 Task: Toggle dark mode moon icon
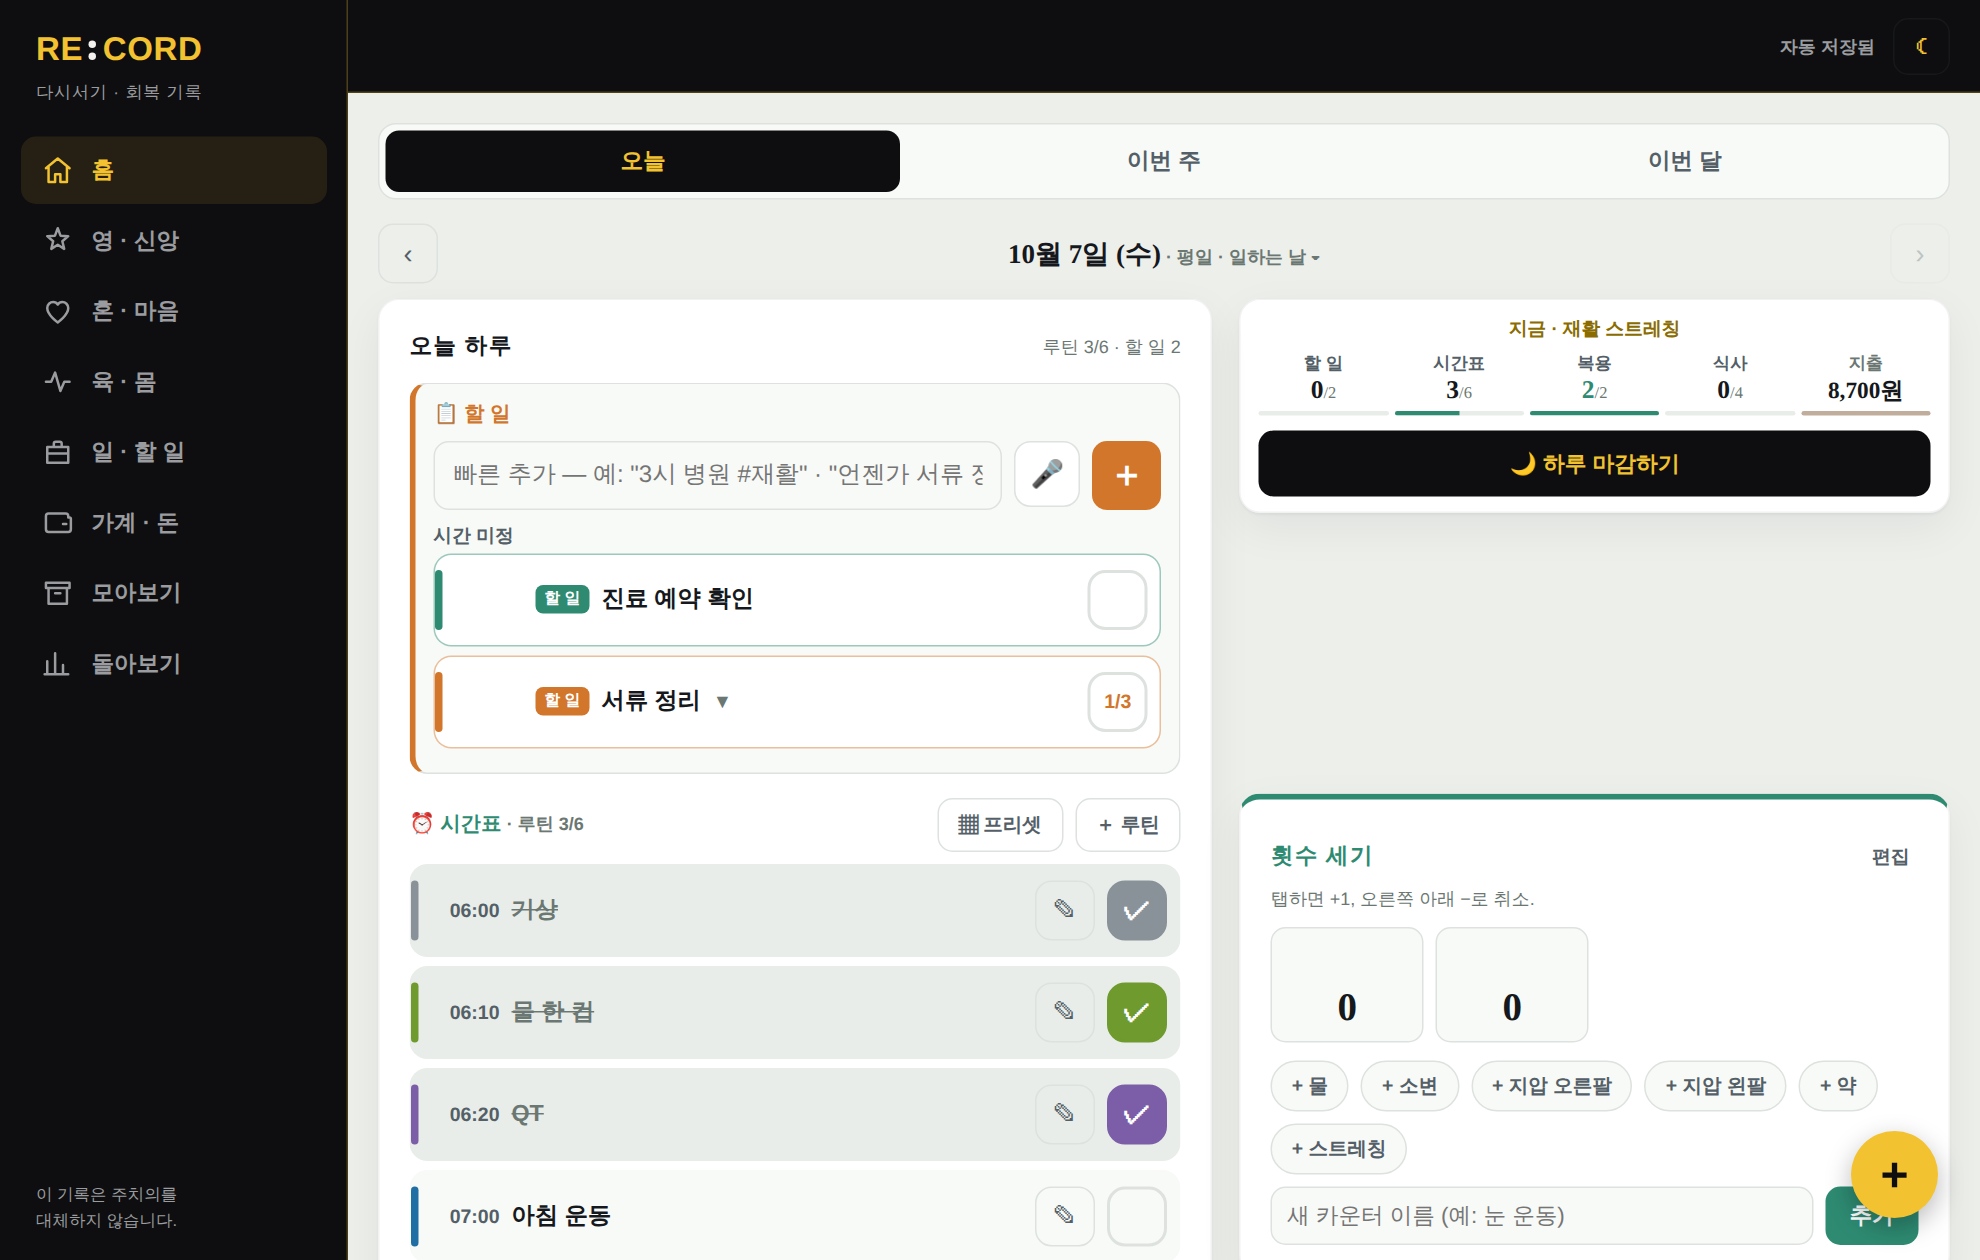click(x=1921, y=46)
